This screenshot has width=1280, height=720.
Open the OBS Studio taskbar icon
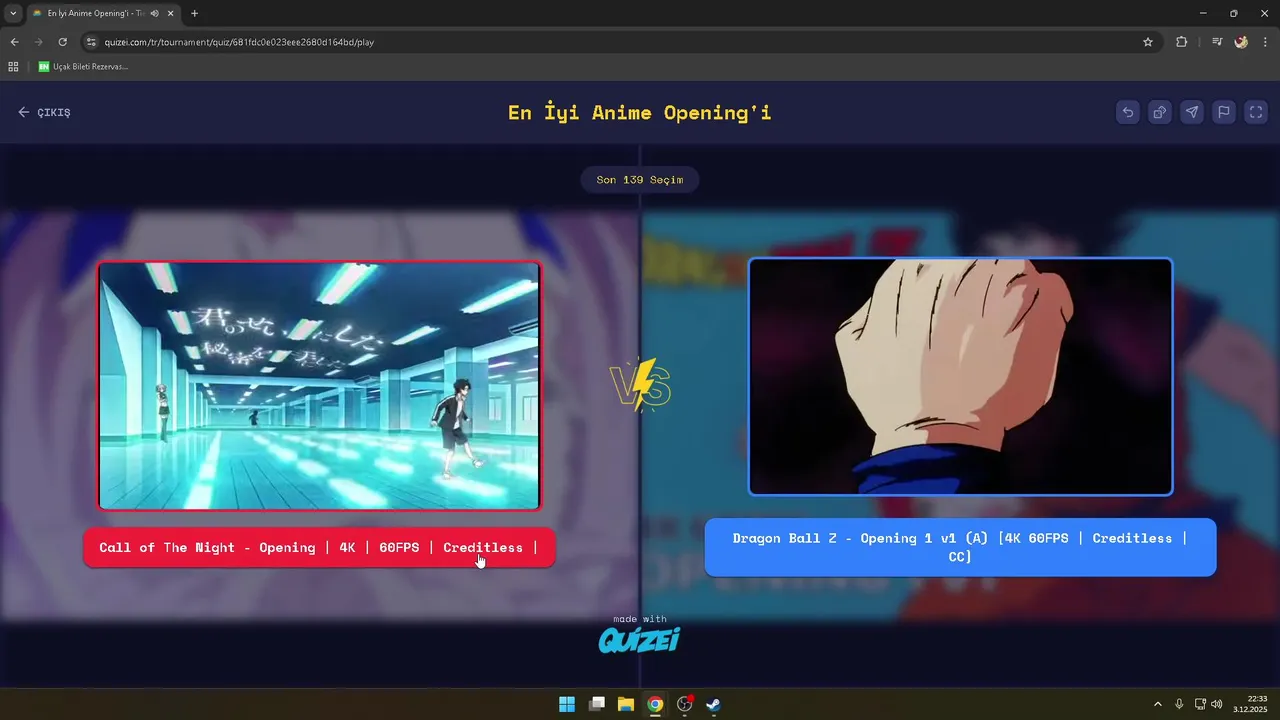click(x=685, y=704)
